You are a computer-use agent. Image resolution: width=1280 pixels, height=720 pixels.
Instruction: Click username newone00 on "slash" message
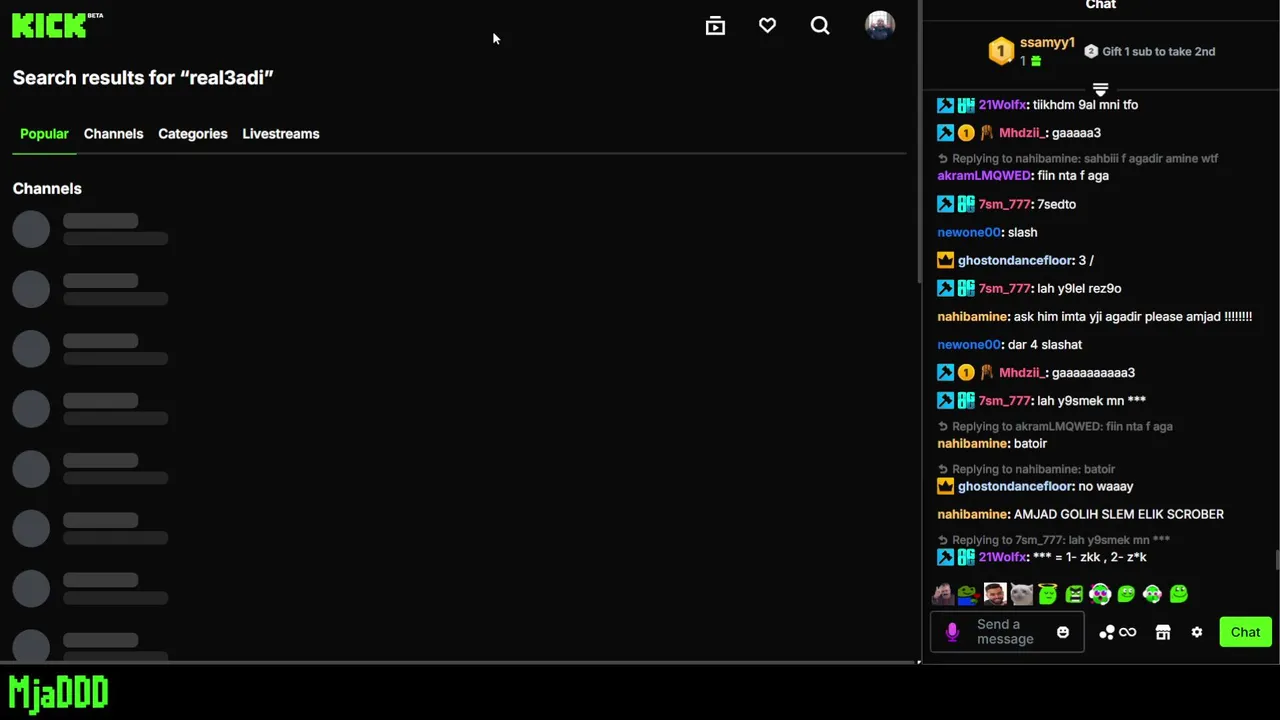coord(969,232)
